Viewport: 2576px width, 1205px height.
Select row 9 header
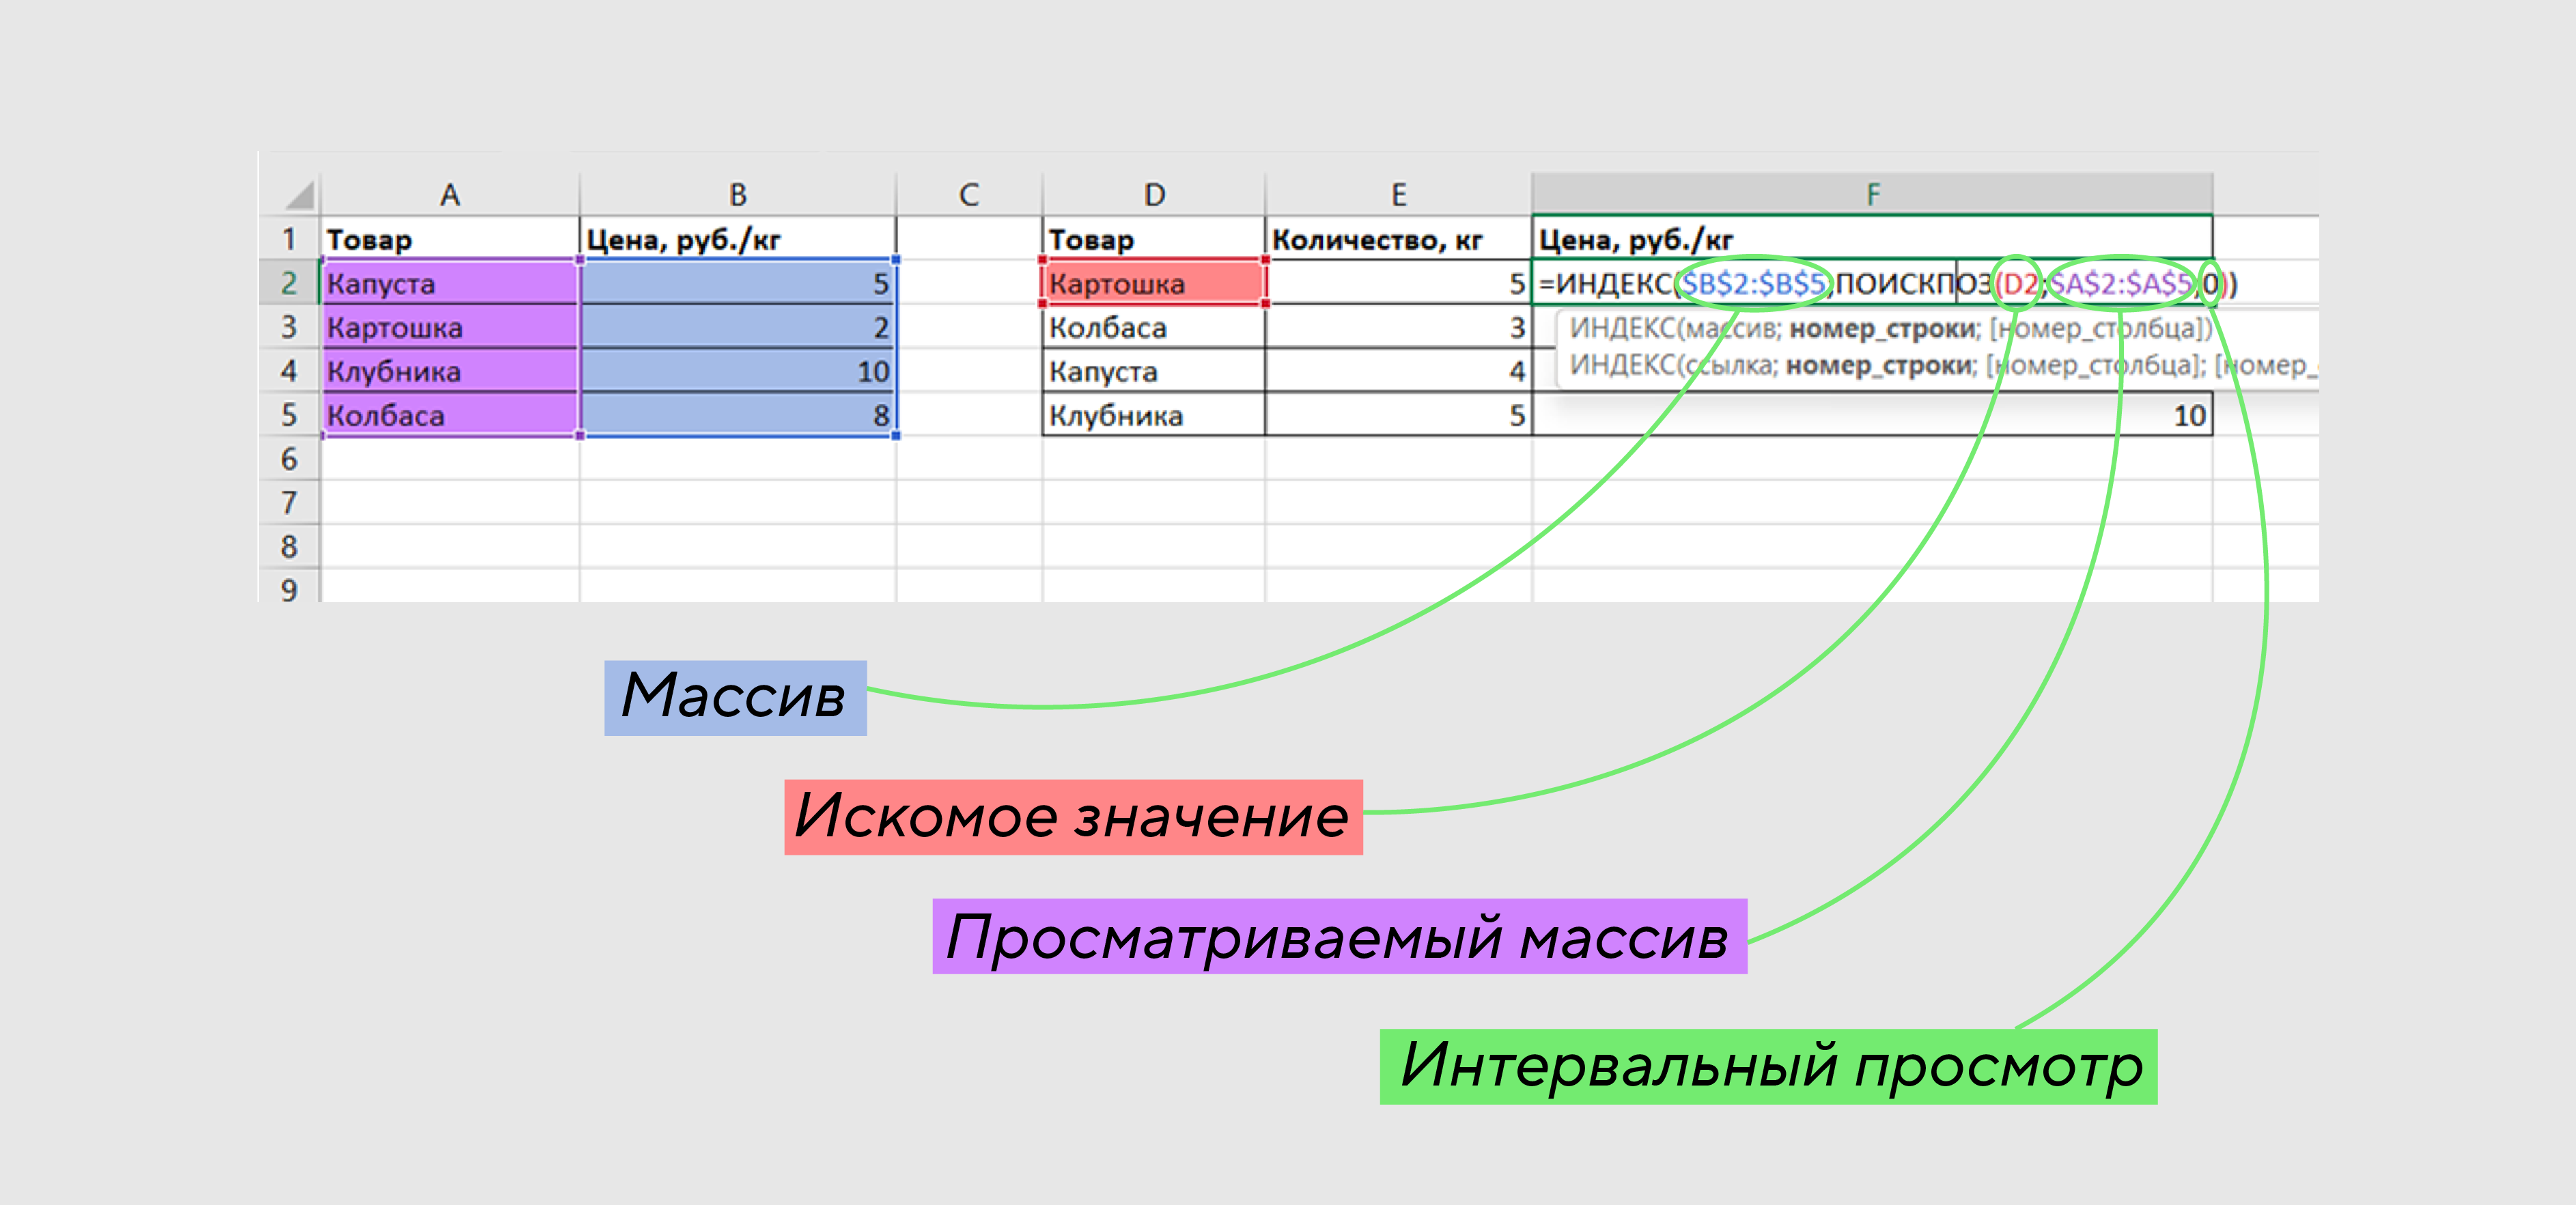tap(289, 588)
